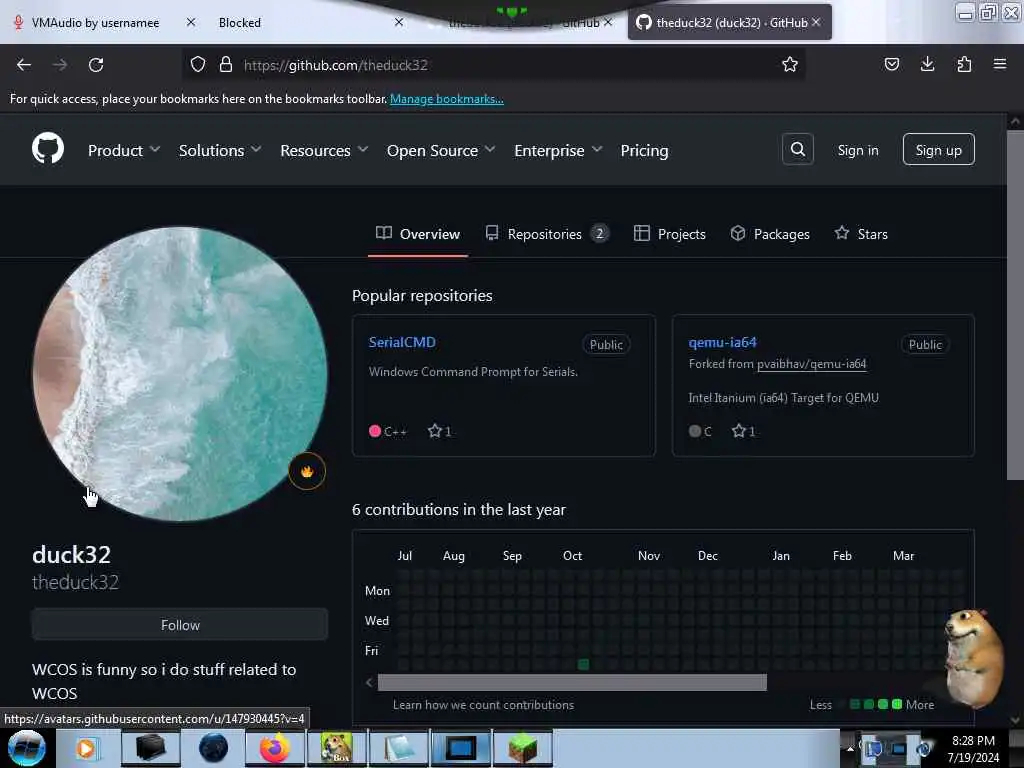Open the Projects tab
The width and height of the screenshot is (1024, 768).
(x=670, y=234)
